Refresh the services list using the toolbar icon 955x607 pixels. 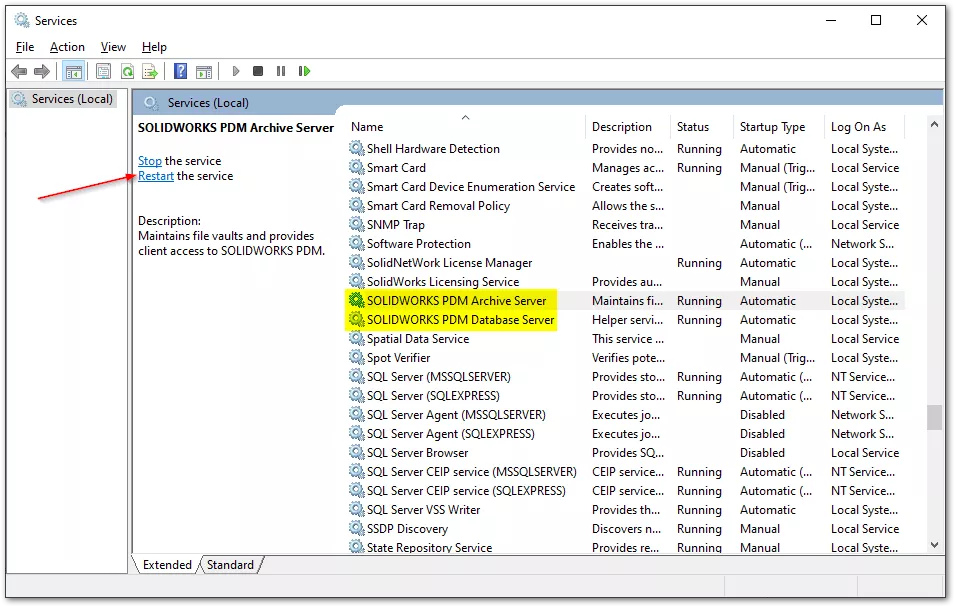127,72
